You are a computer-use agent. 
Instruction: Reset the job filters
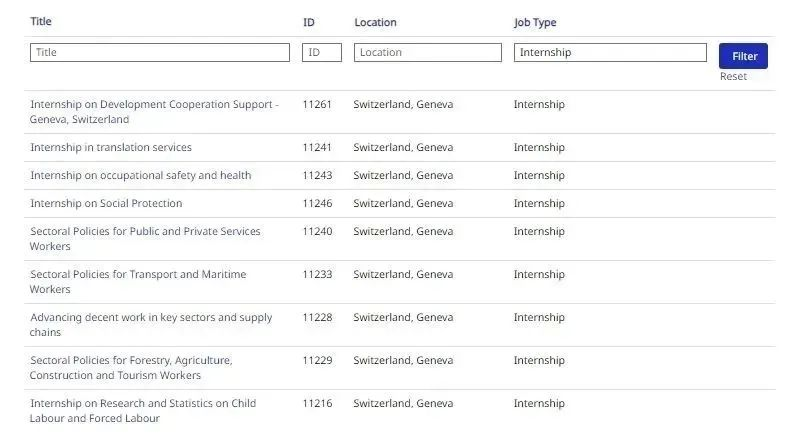tap(733, 77)
